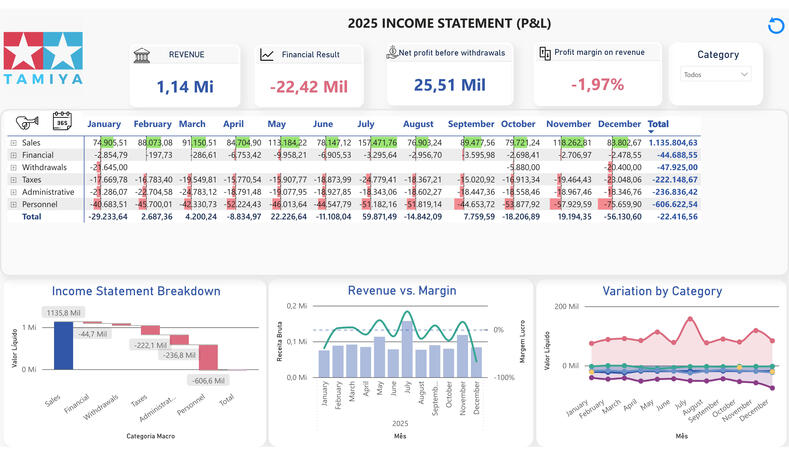This screenshot has width=789, height=450.
Task: Click the line chart icon beside Financial Result
Action: coord(267,55)
